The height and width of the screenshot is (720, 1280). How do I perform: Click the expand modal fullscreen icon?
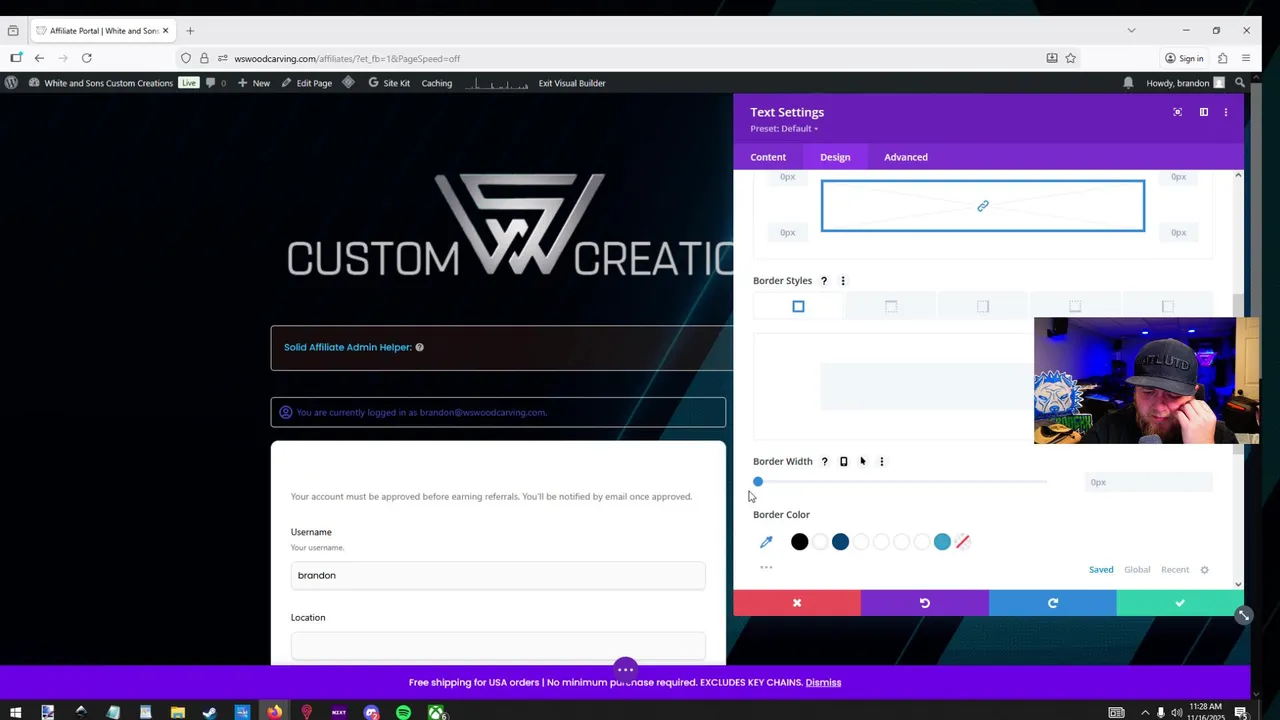[1177, 112]
